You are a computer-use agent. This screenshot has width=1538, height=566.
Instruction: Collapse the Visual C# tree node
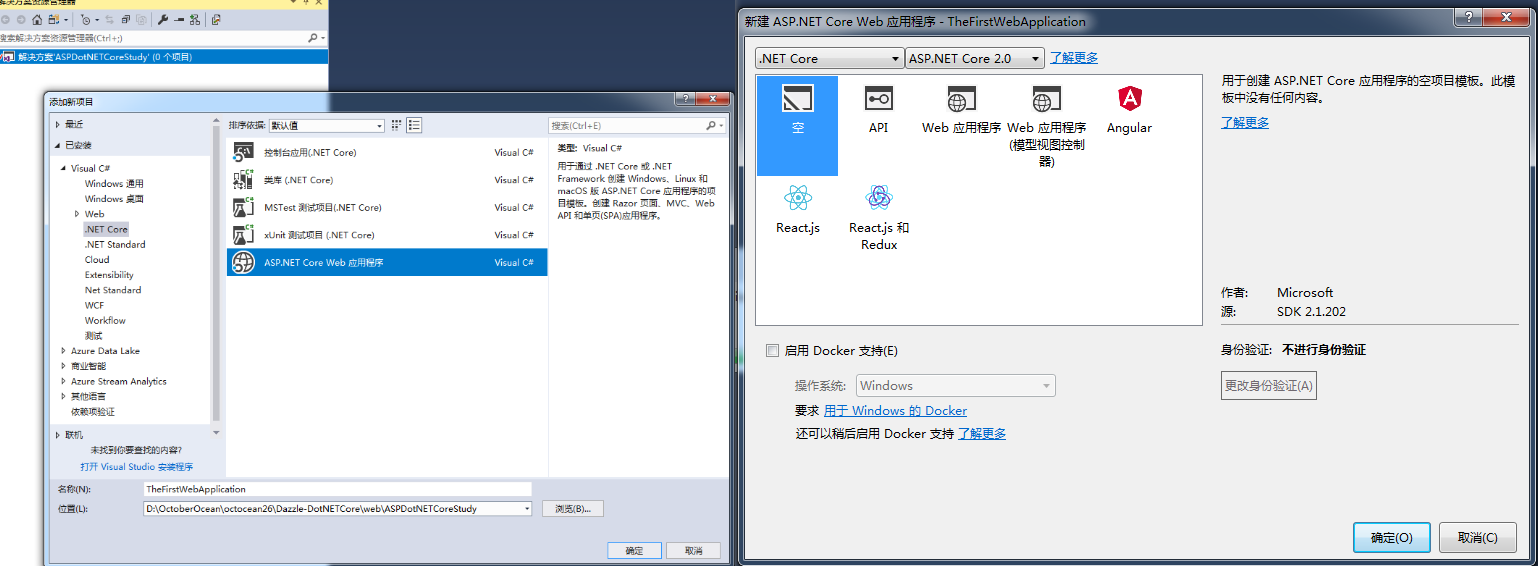point(64,168)
